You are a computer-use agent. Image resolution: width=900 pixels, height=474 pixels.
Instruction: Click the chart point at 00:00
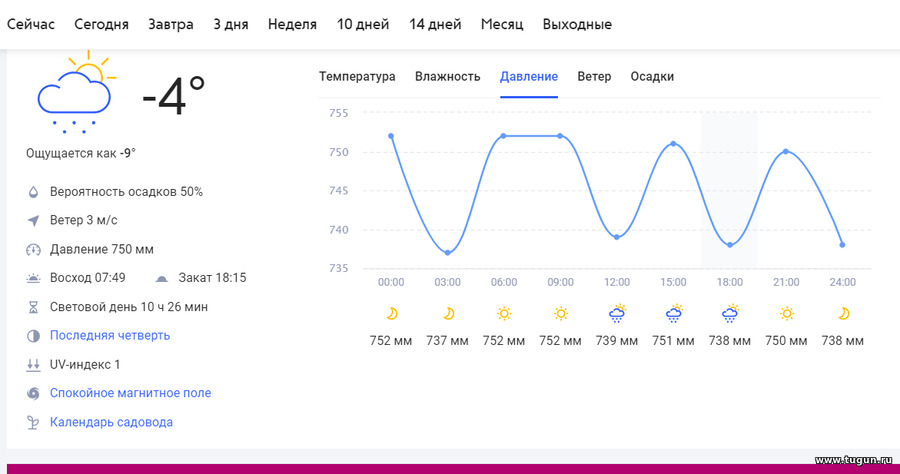point(391,136)
